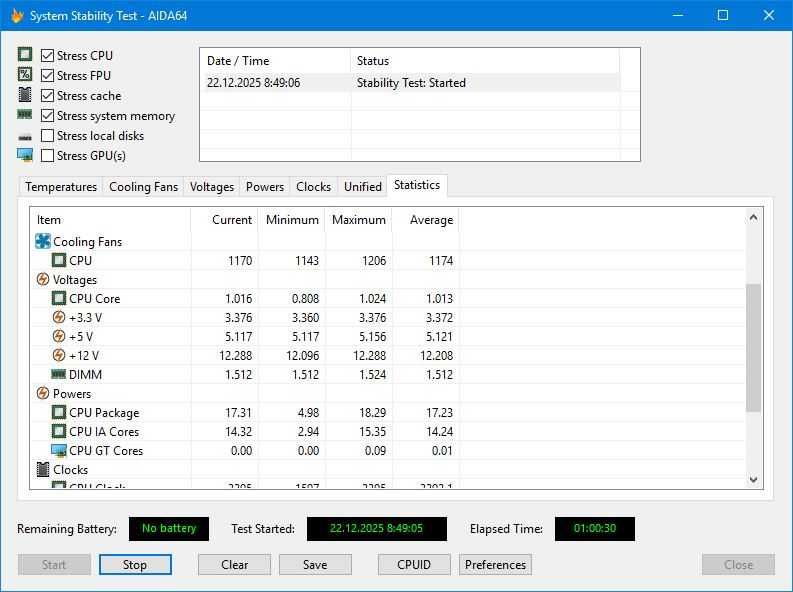Click the 'No battery' status readout
793x592 pixels.
(x=168, y=528)
